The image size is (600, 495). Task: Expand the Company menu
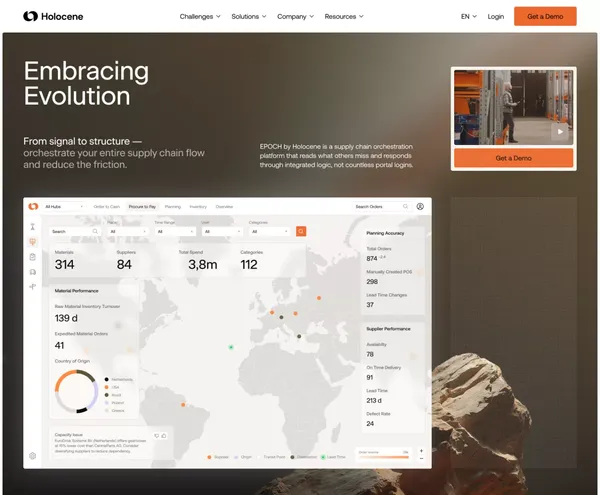pos(295,16)
